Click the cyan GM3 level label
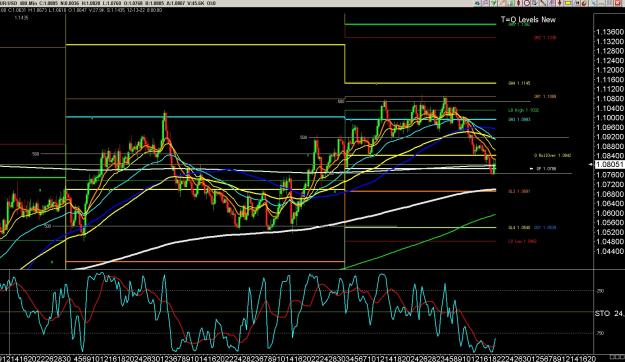This screenshot has height=362, width=625. [x=519, y=119]
